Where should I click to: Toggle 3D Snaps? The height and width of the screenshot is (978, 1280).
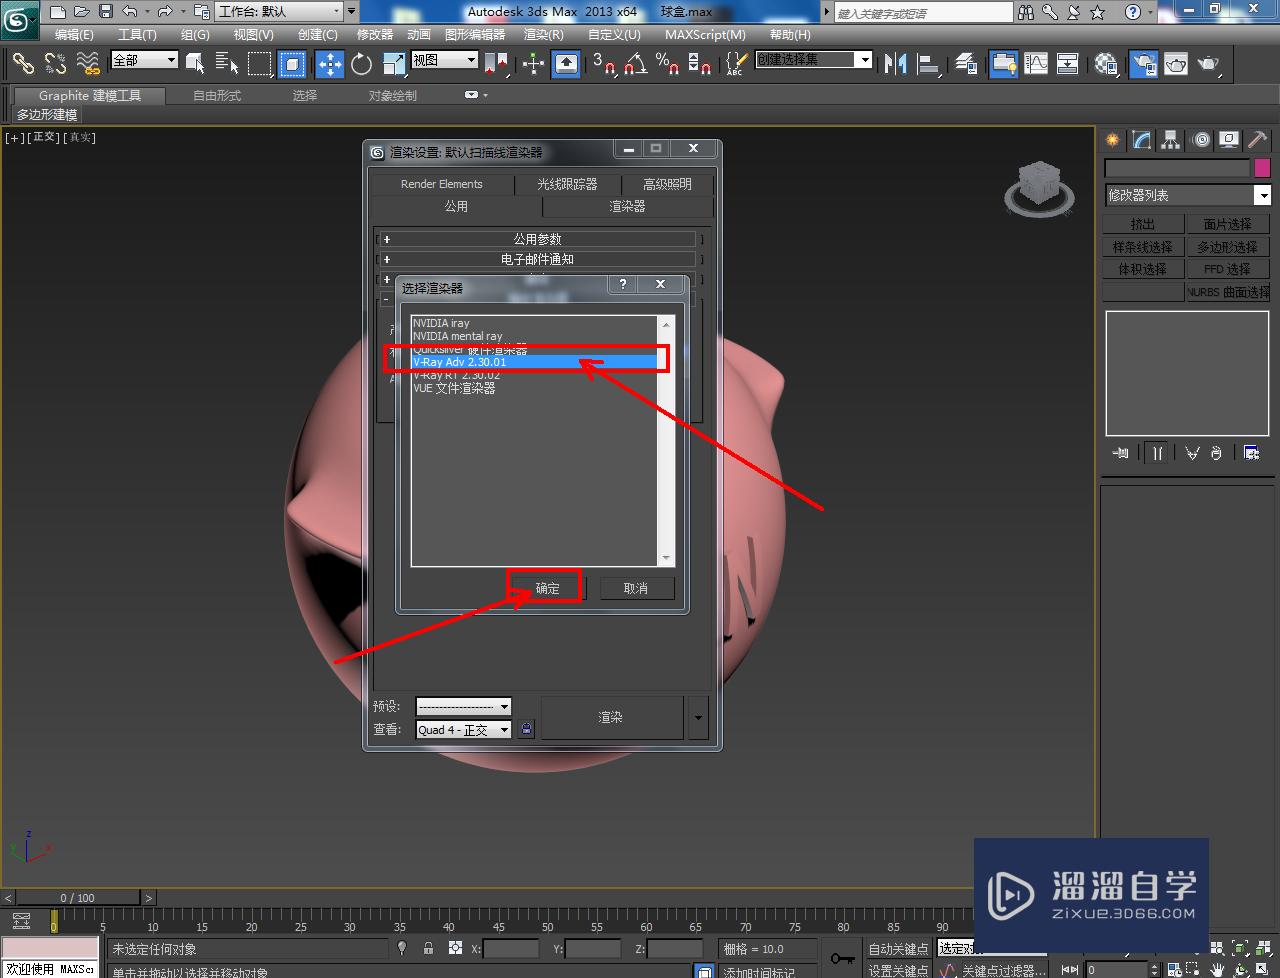point(603,64)
